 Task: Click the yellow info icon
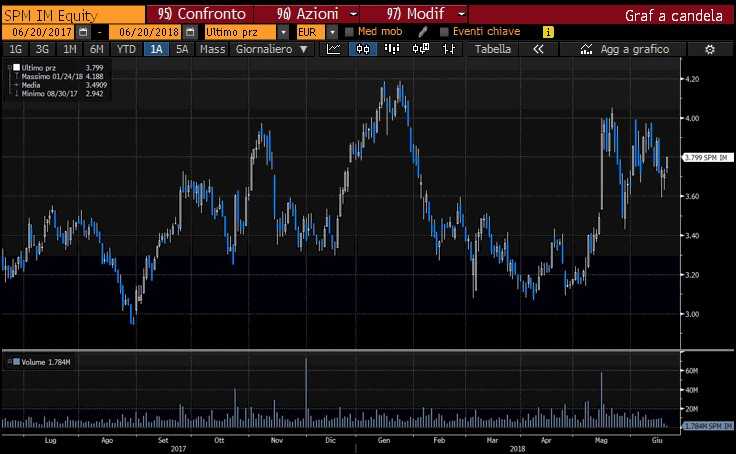pyautogui.click(x=548, y=32)
